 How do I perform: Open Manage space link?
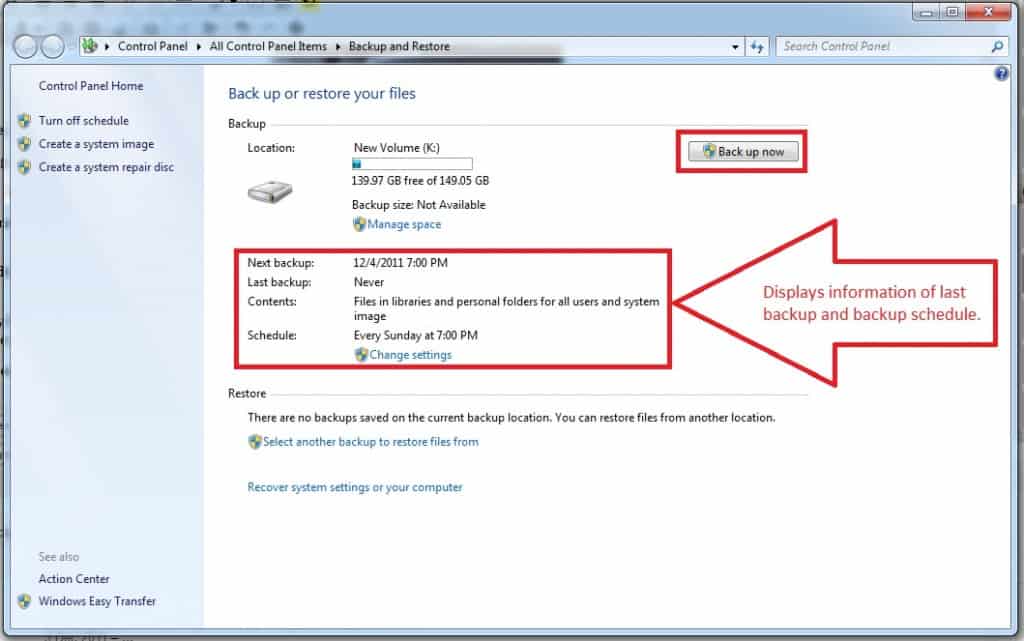click(404, 225)
